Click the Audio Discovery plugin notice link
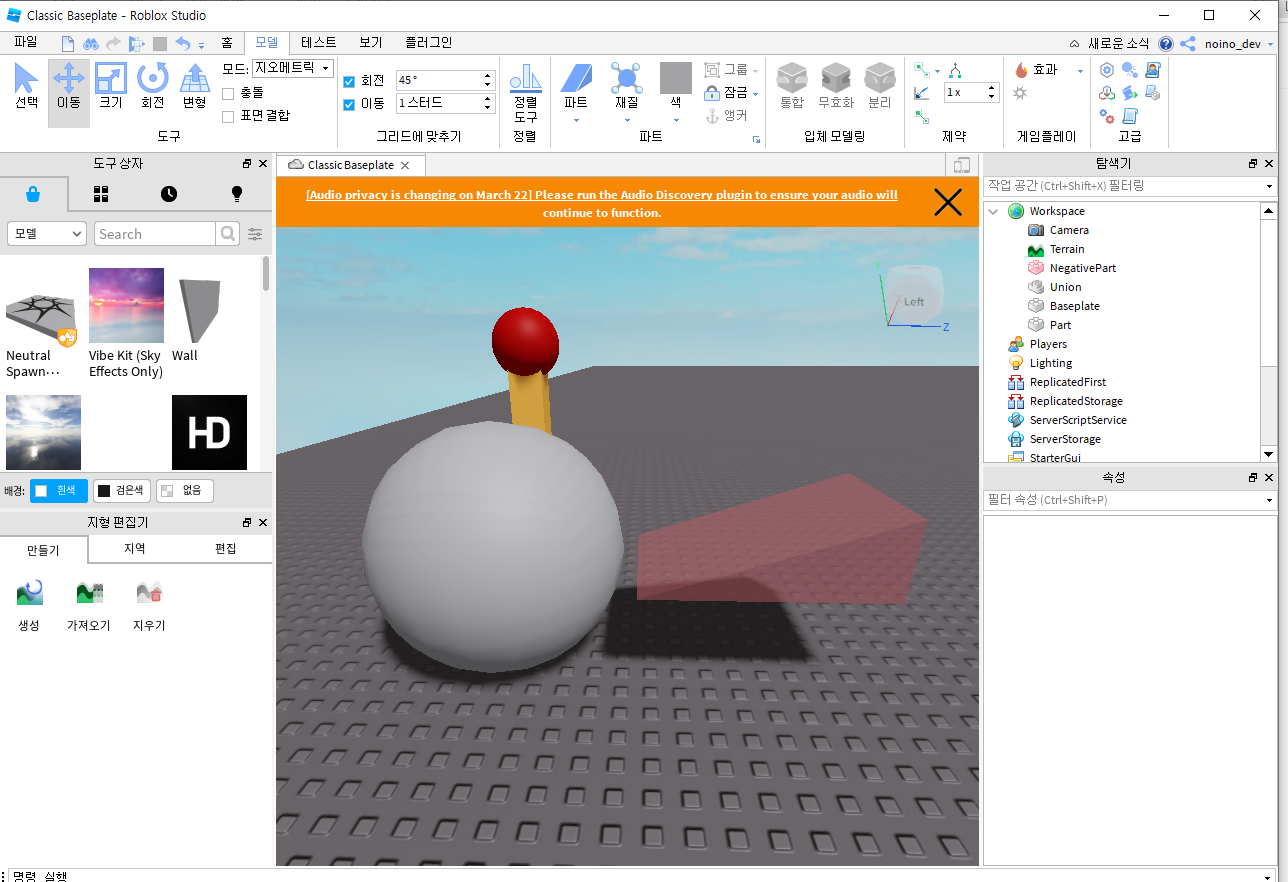This screenshot has width=1288, height=882. 602,204
